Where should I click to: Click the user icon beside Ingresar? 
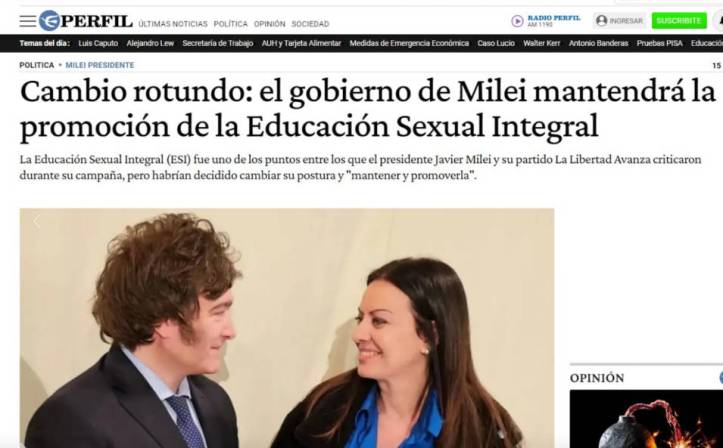coord(601,21)
